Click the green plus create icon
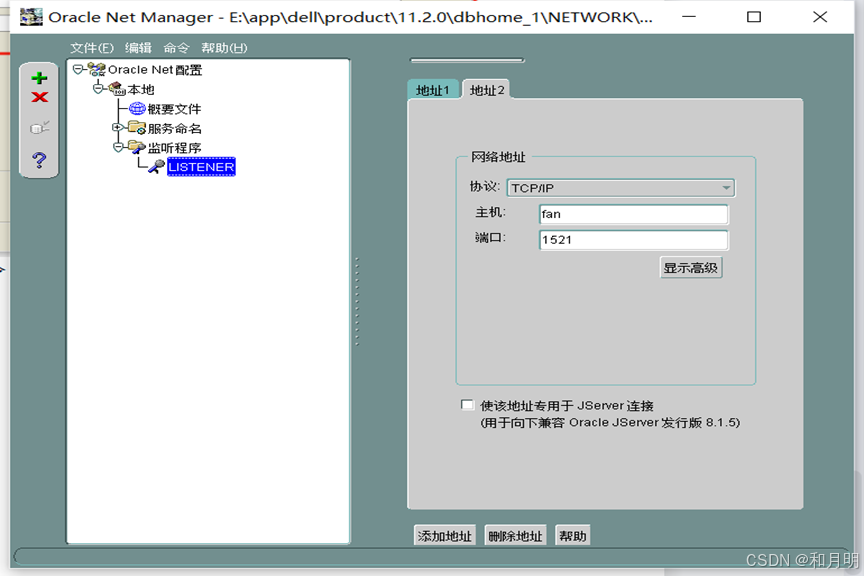 click(x=39, y=78)
